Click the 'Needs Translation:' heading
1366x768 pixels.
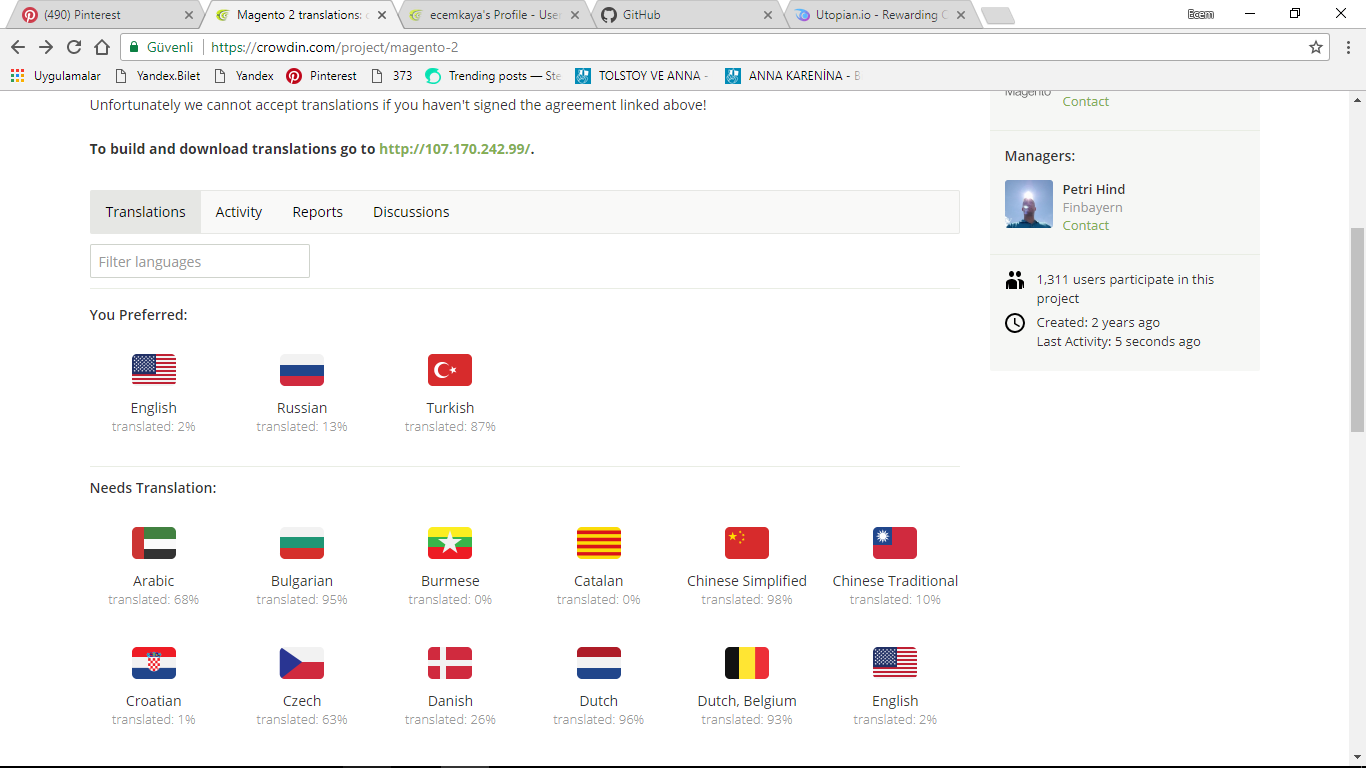coord(153,488)
